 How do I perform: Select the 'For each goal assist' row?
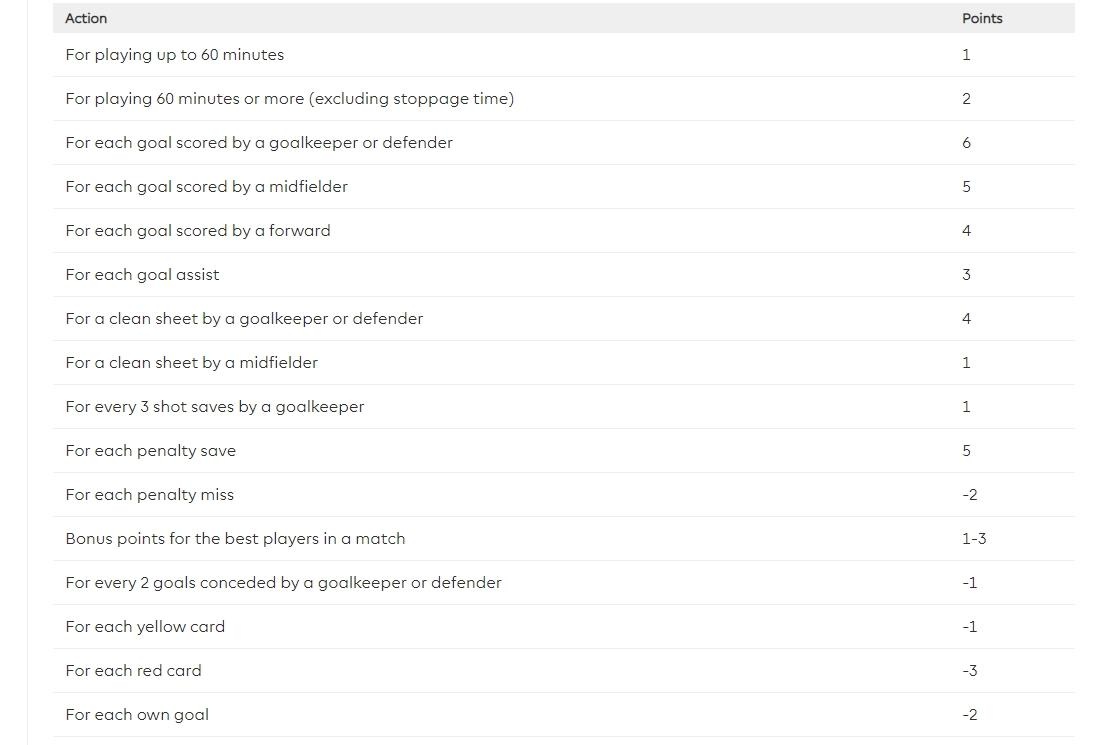142,275
